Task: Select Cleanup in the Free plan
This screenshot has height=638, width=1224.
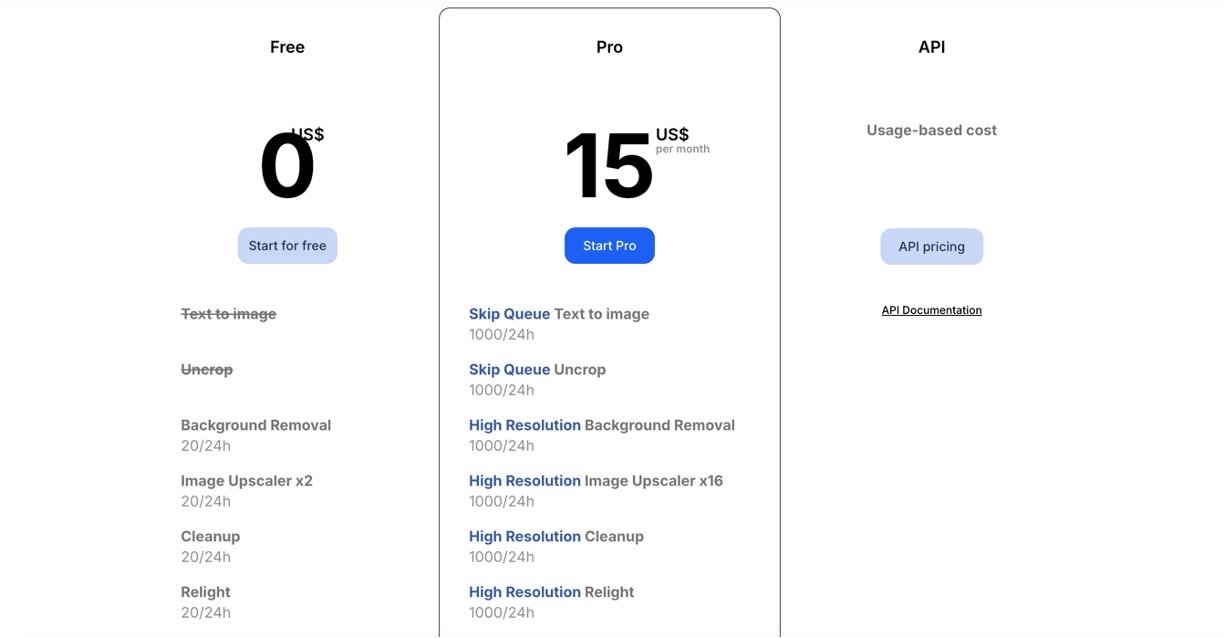Action: pos(210,537)
